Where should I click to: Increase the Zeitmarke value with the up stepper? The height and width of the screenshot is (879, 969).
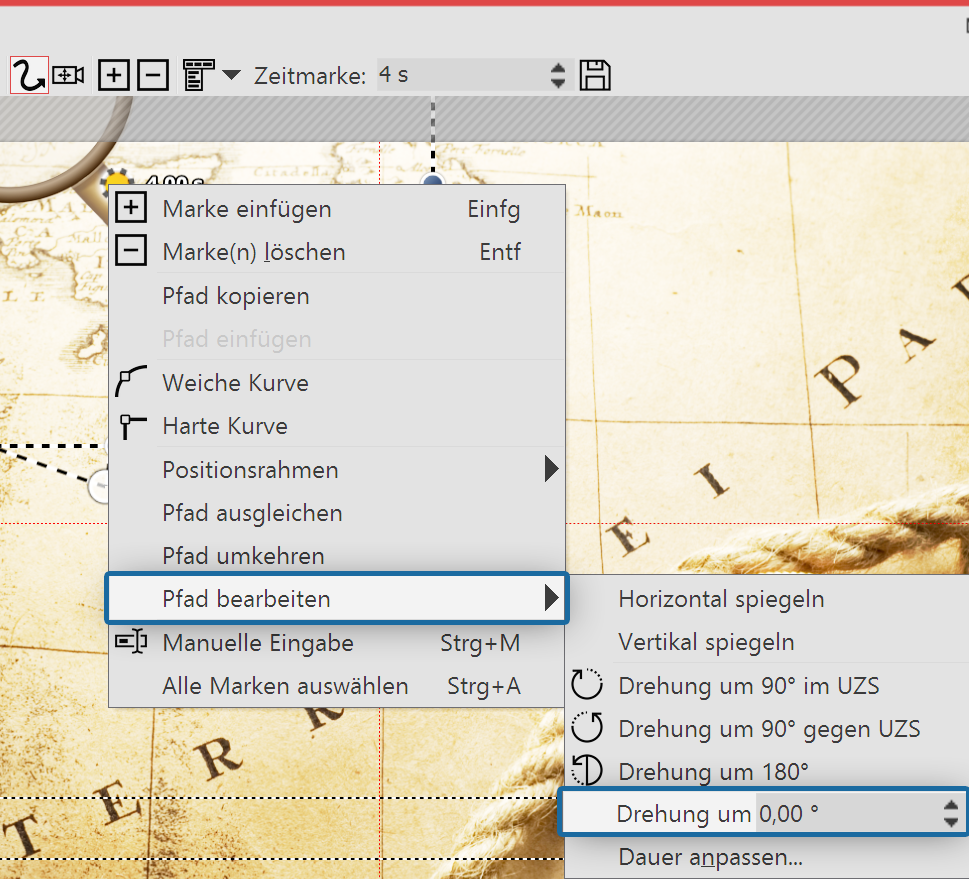click(558, 68)
